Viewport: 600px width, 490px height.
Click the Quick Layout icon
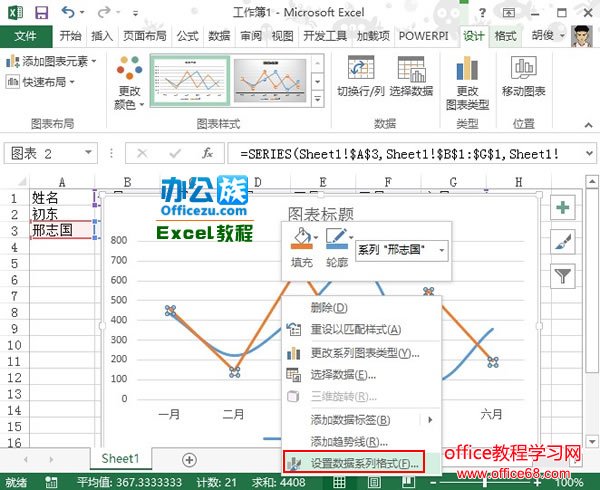pyautogui.click(x=13, y=81)
